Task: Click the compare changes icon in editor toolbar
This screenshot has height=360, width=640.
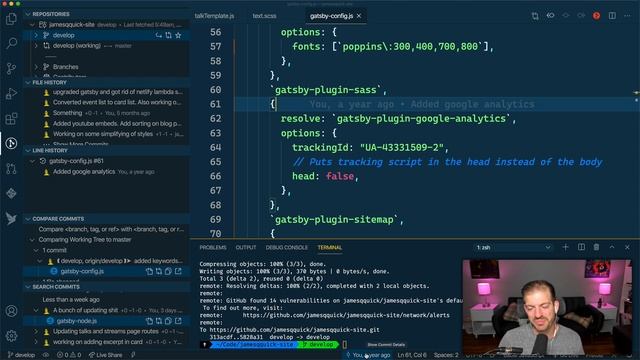Action: [535, 16]
